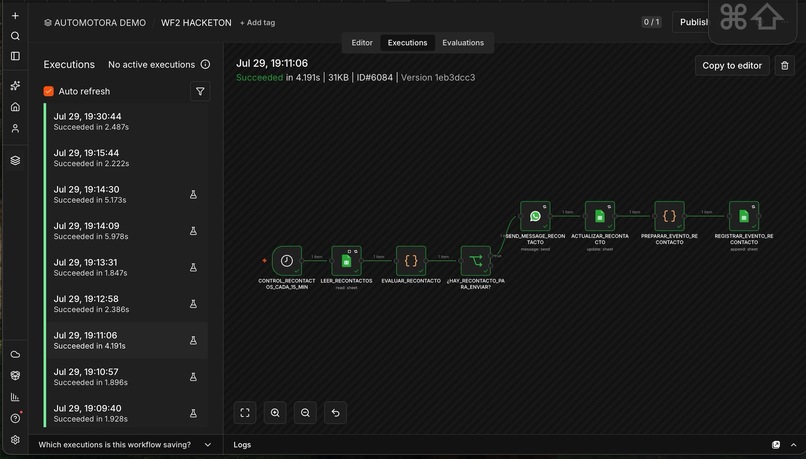Zoom in on the workflow canvas

[x=275, y=413]
